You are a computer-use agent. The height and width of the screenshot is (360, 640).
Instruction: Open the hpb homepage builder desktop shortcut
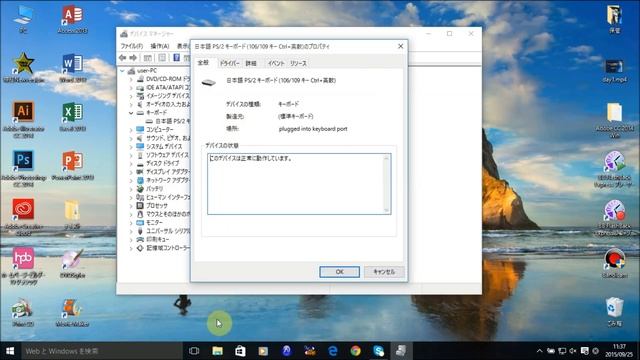click(x=23, y=266)
